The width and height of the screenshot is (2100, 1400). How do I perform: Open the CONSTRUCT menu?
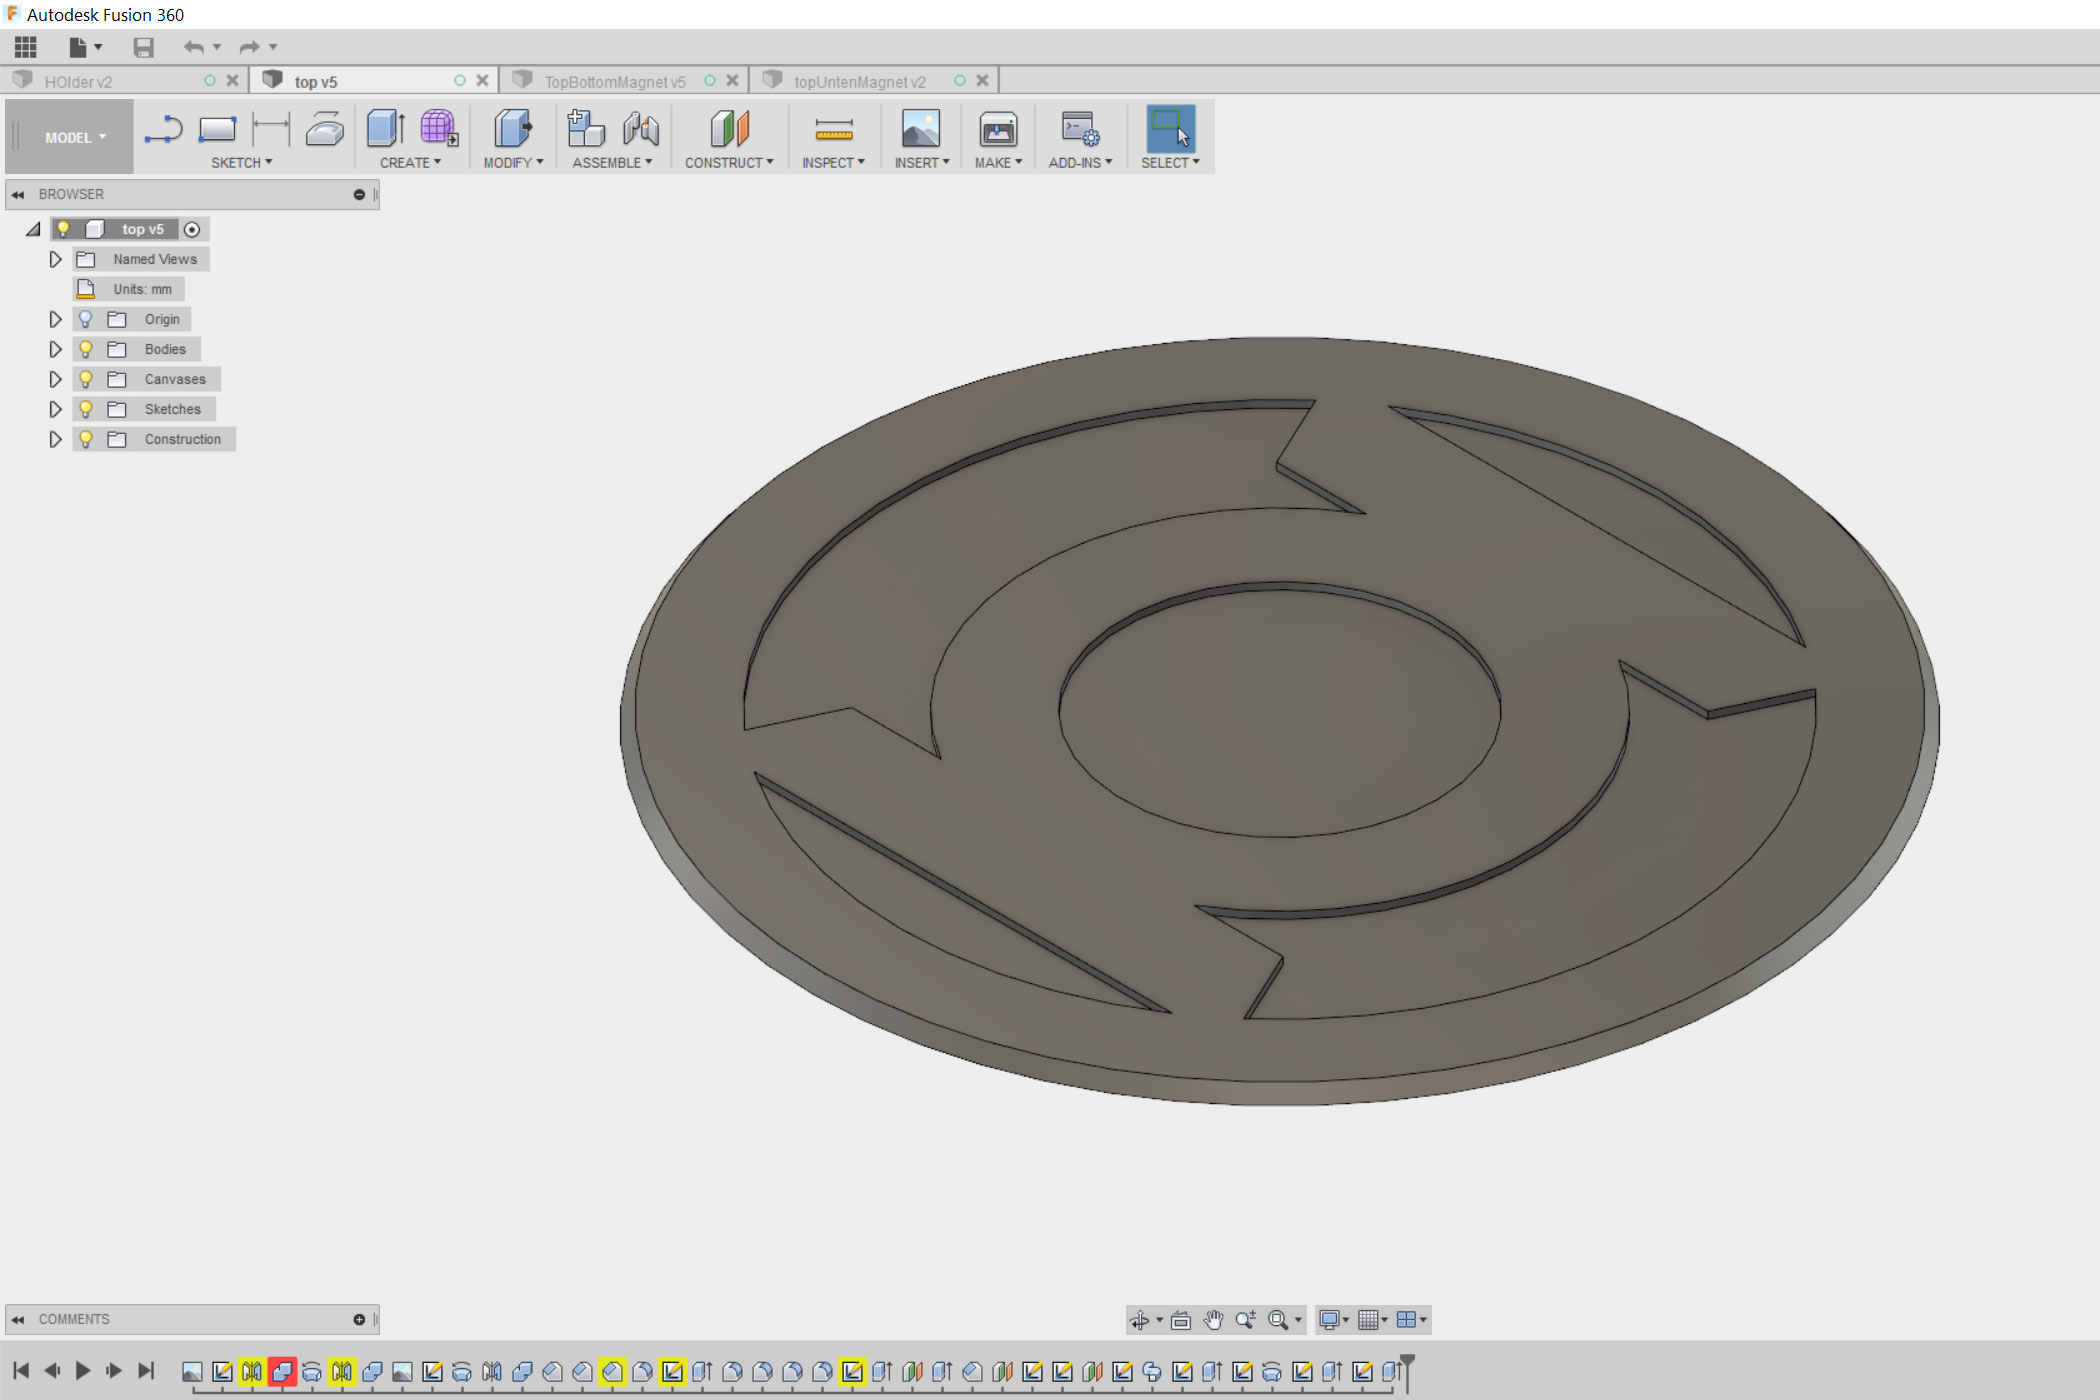[x=728, y=163]
